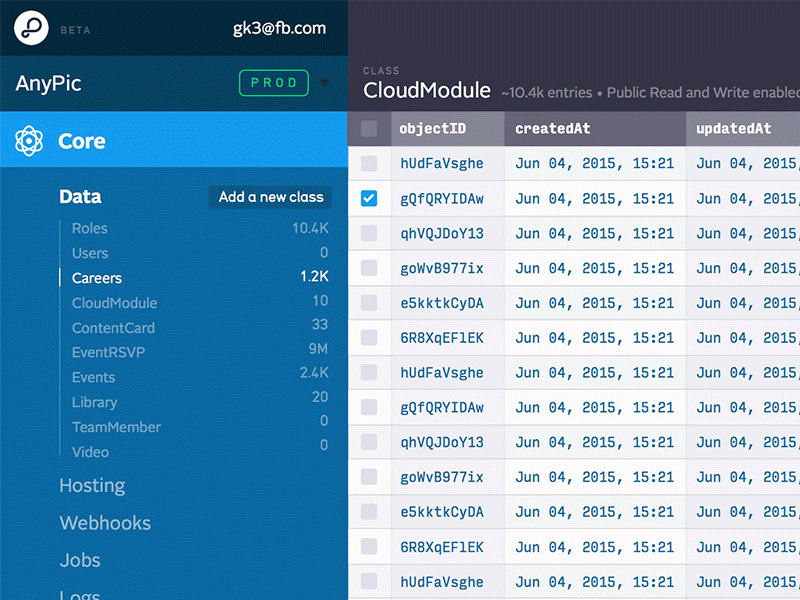This screenshot has height=600, width=800.
Task: Click the 2.4K count beside Events
Action: pyautogui.click(x=314, y=372)
